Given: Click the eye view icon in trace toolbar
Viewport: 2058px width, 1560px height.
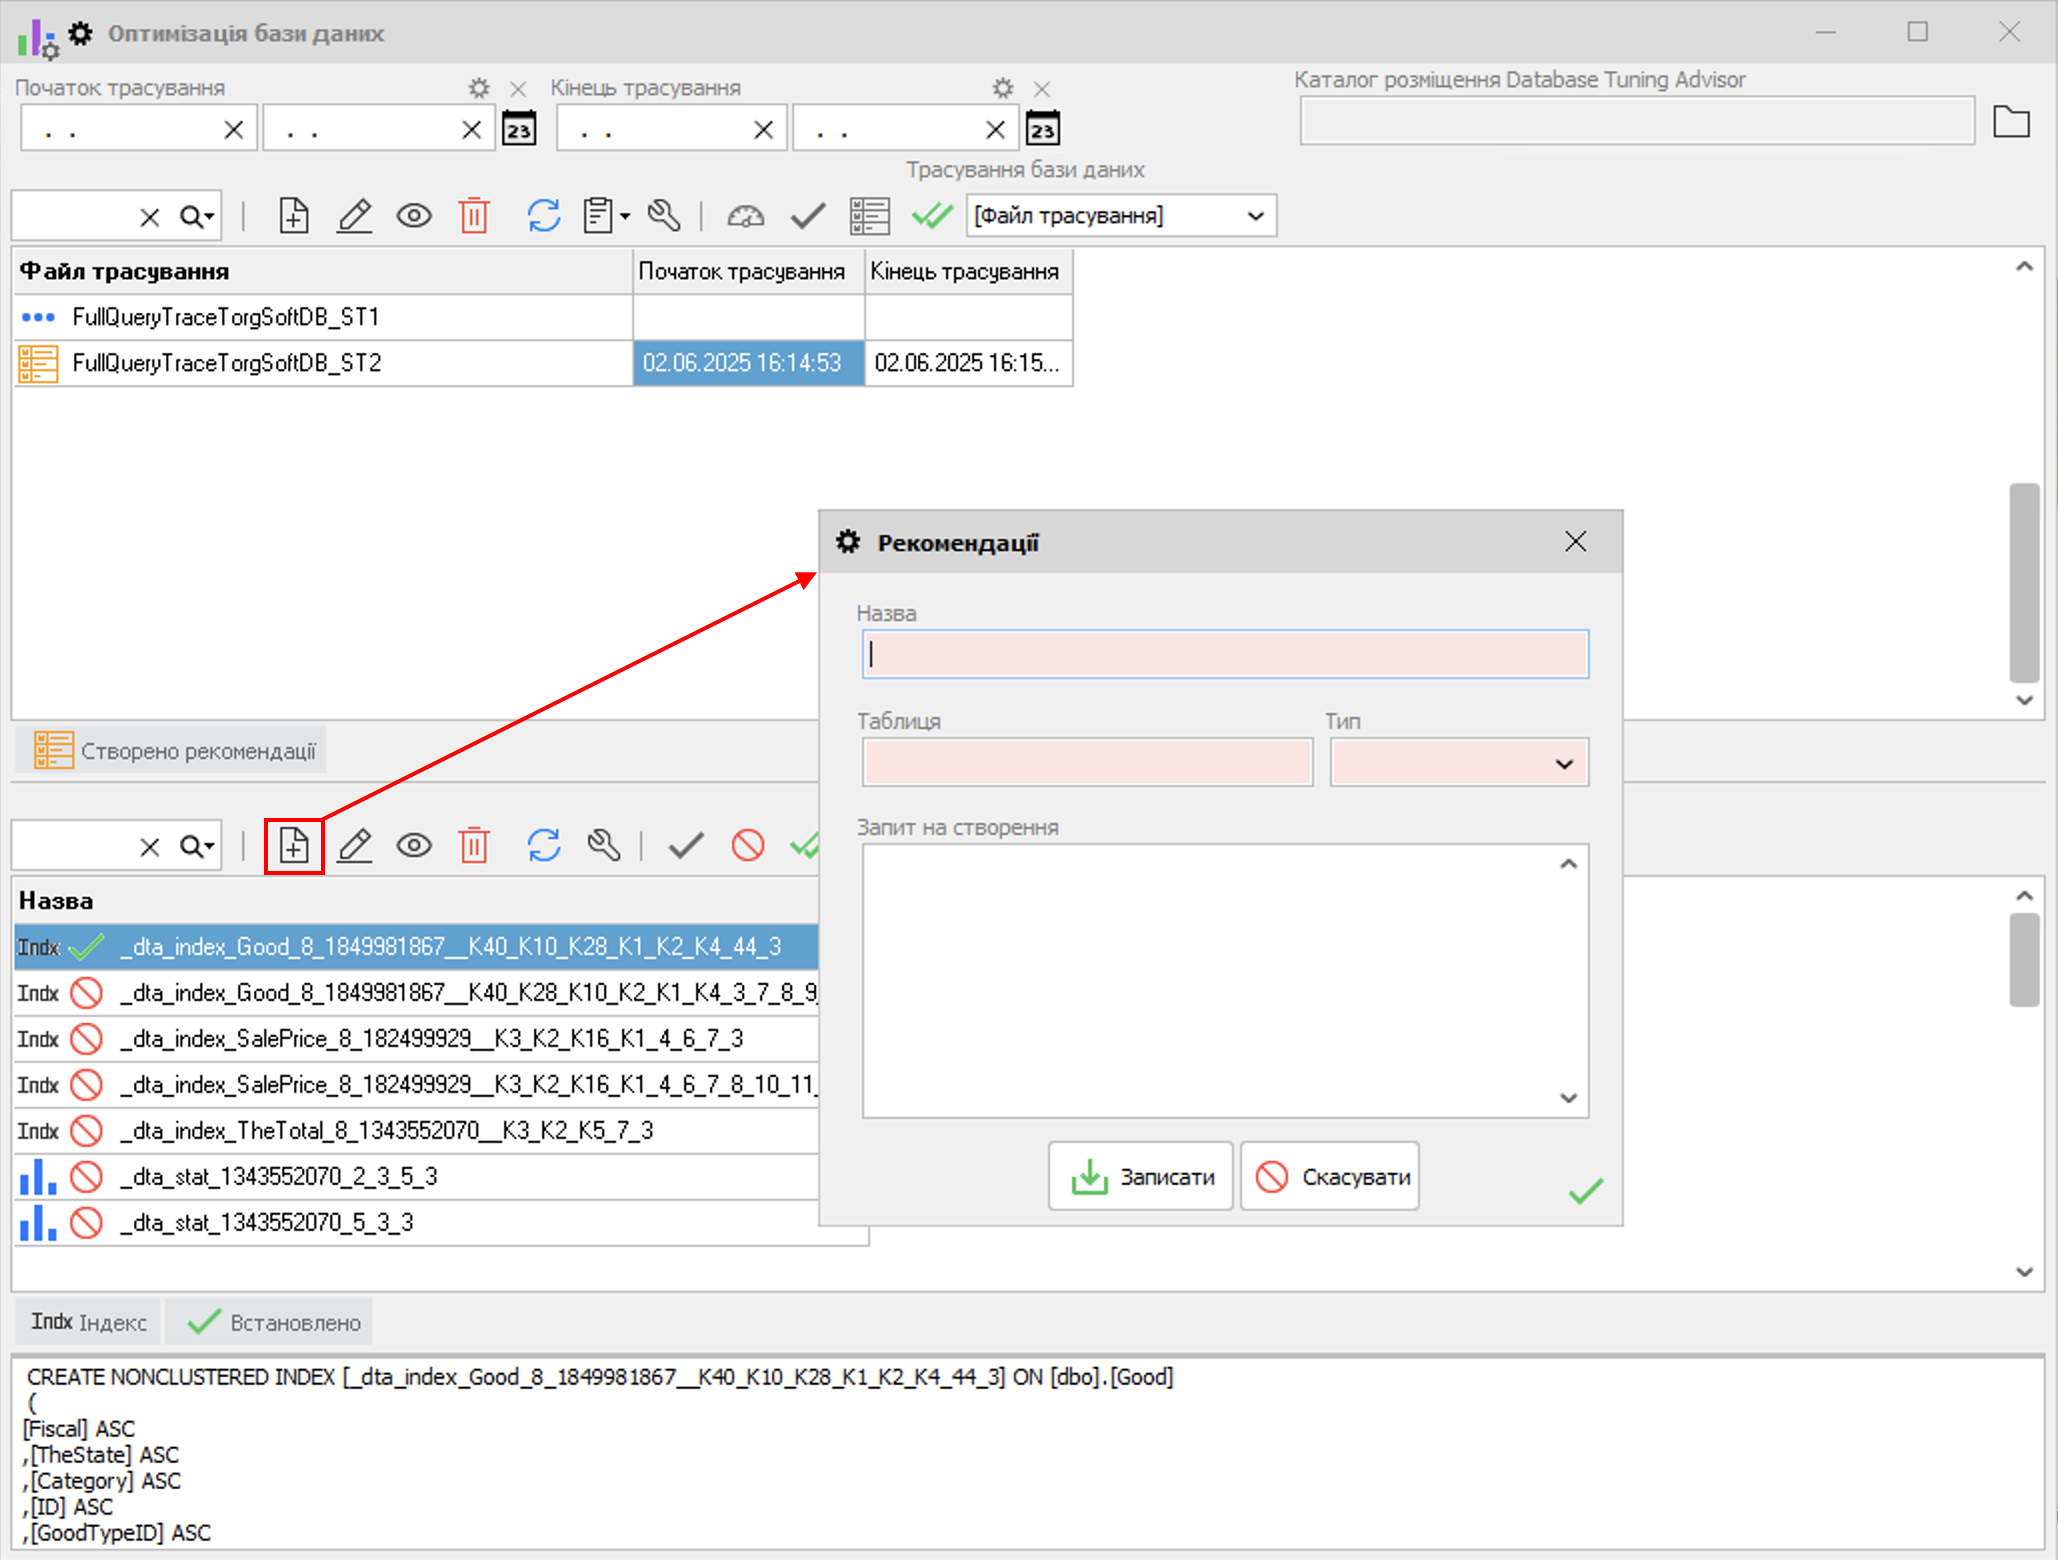Looking at the screenshot, I should (x=413, y=215).
